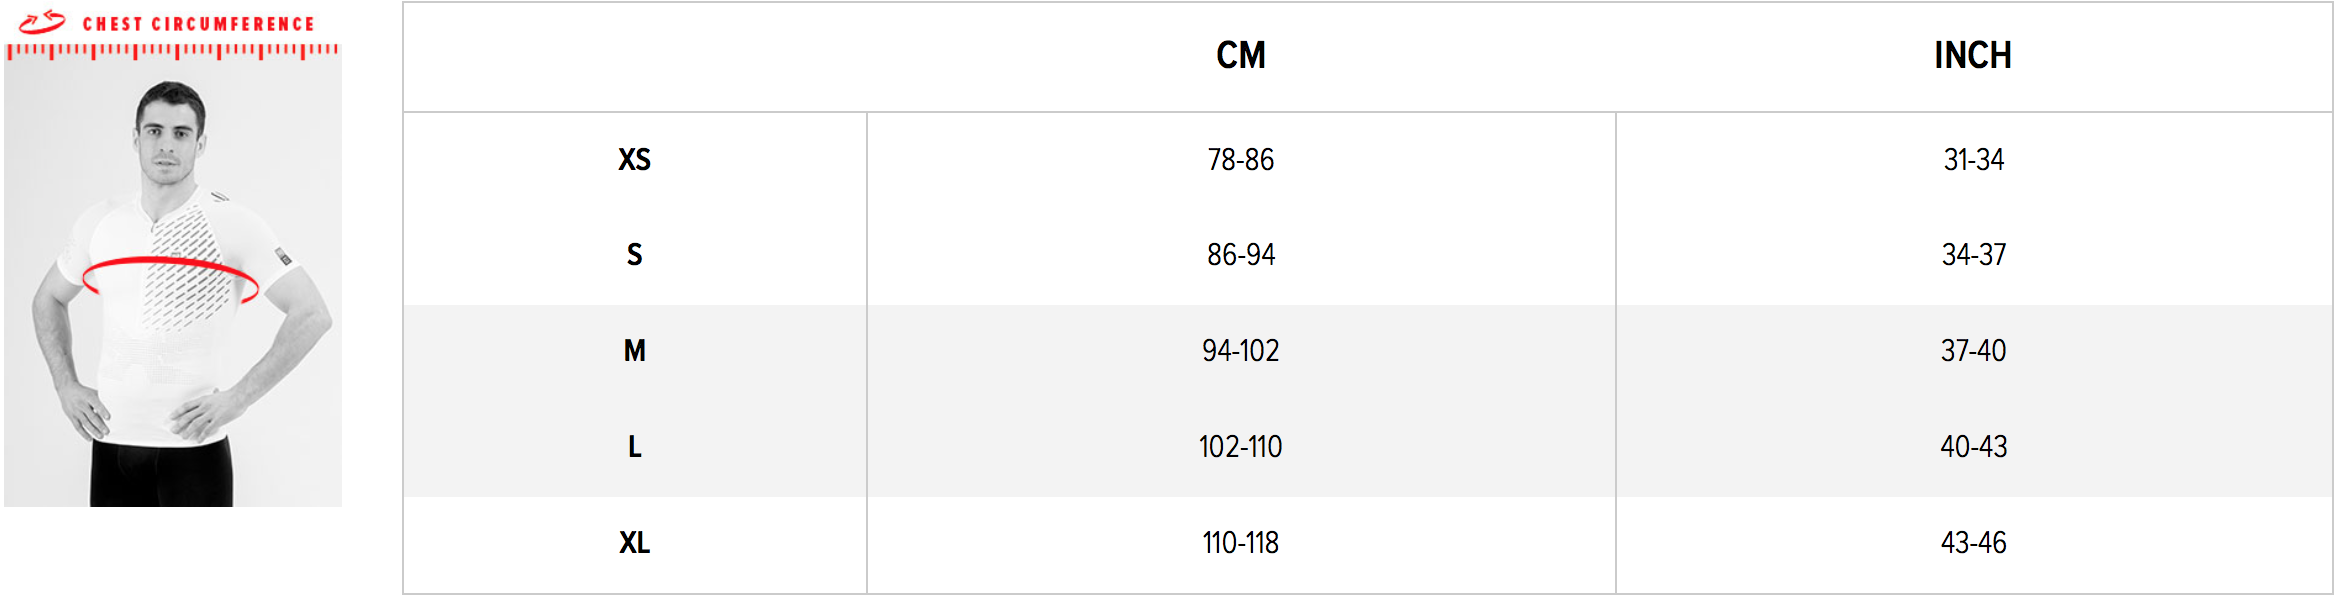Click the 31-34 inch cell
The image size is (2334, 596).
[x=1974, y=159]
